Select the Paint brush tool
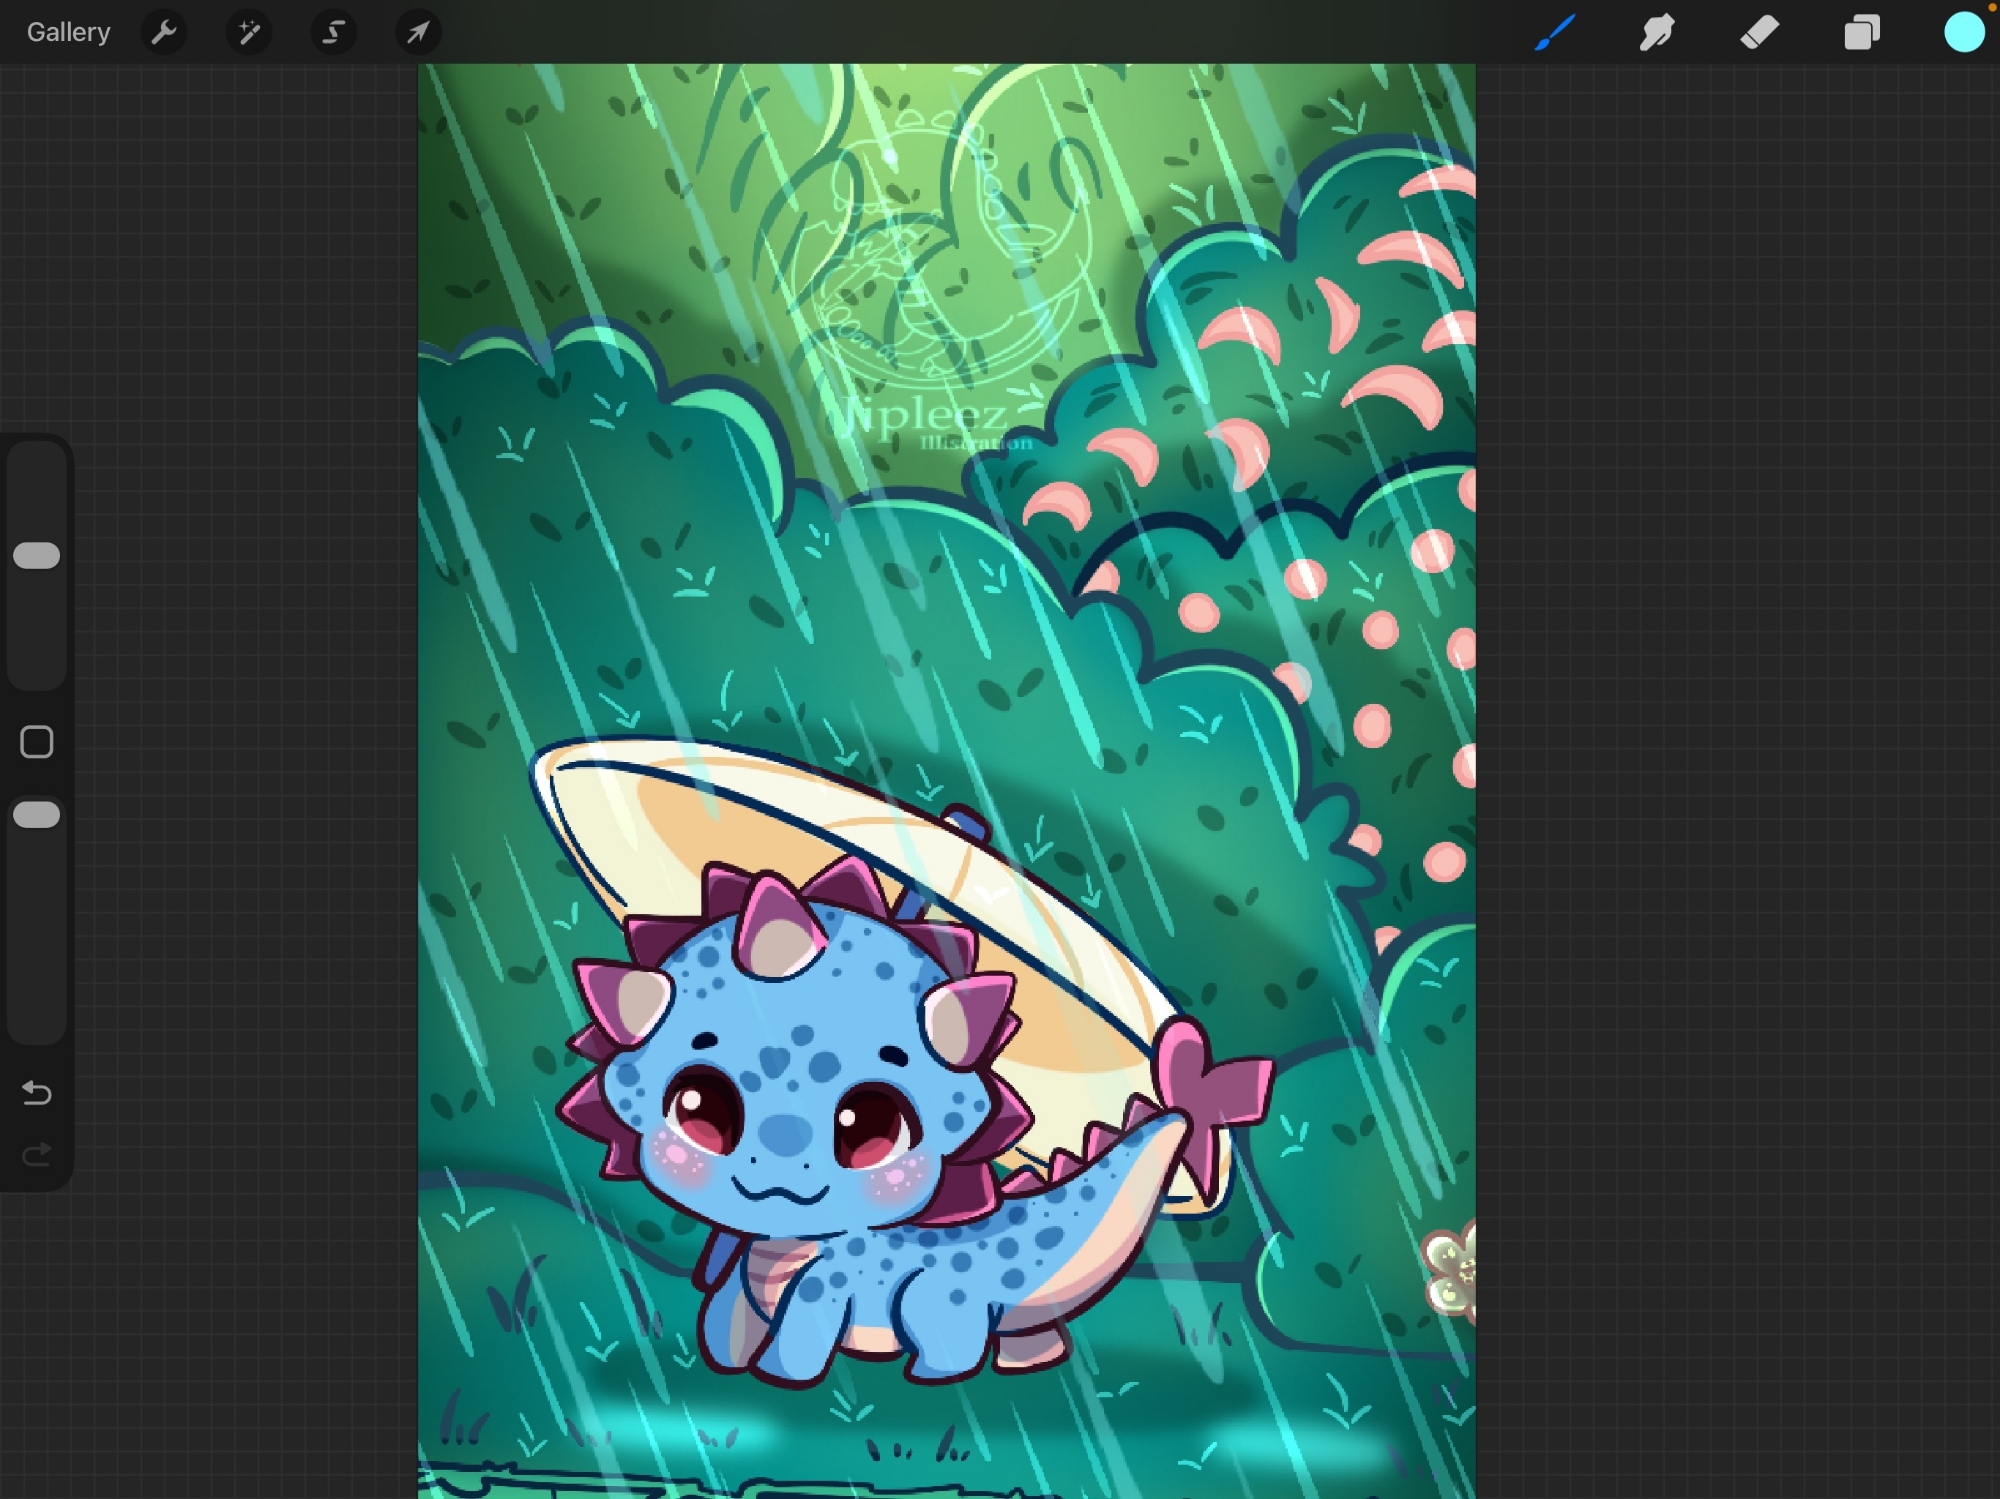This screenshot has width=2000, height=1499. [1555, 33]
